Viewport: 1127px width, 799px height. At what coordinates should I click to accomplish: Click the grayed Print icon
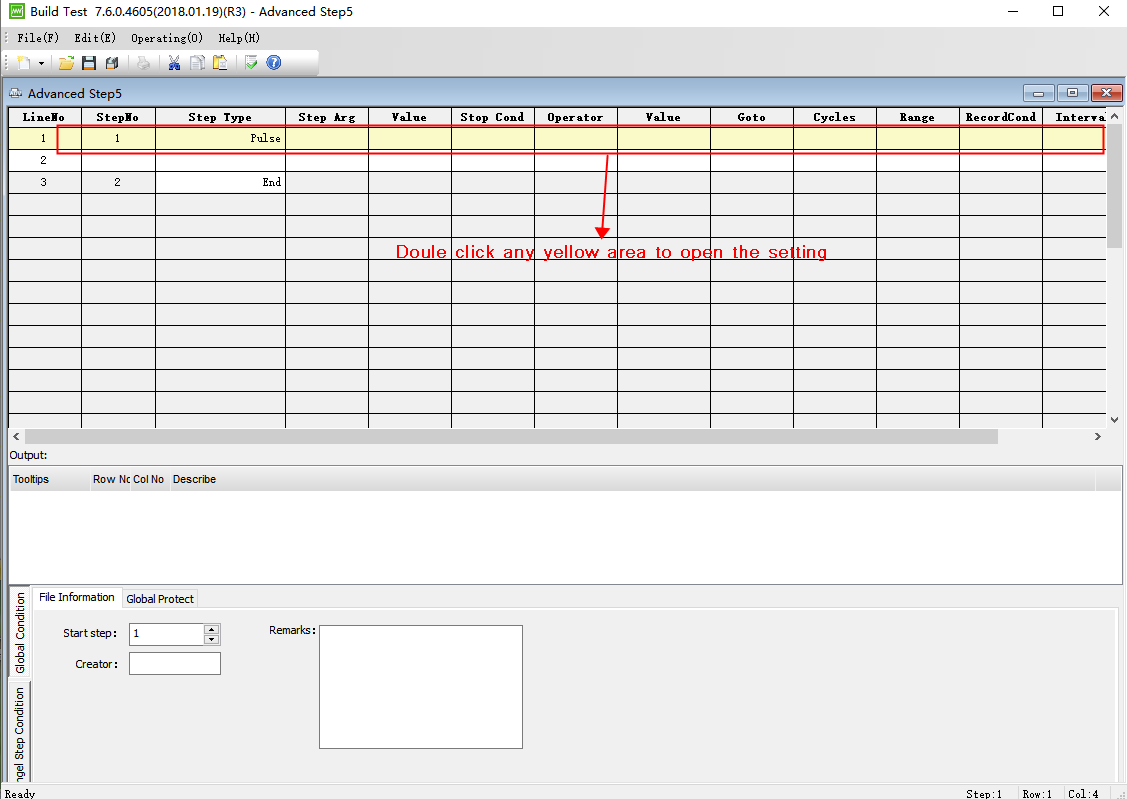pos(144,63)
